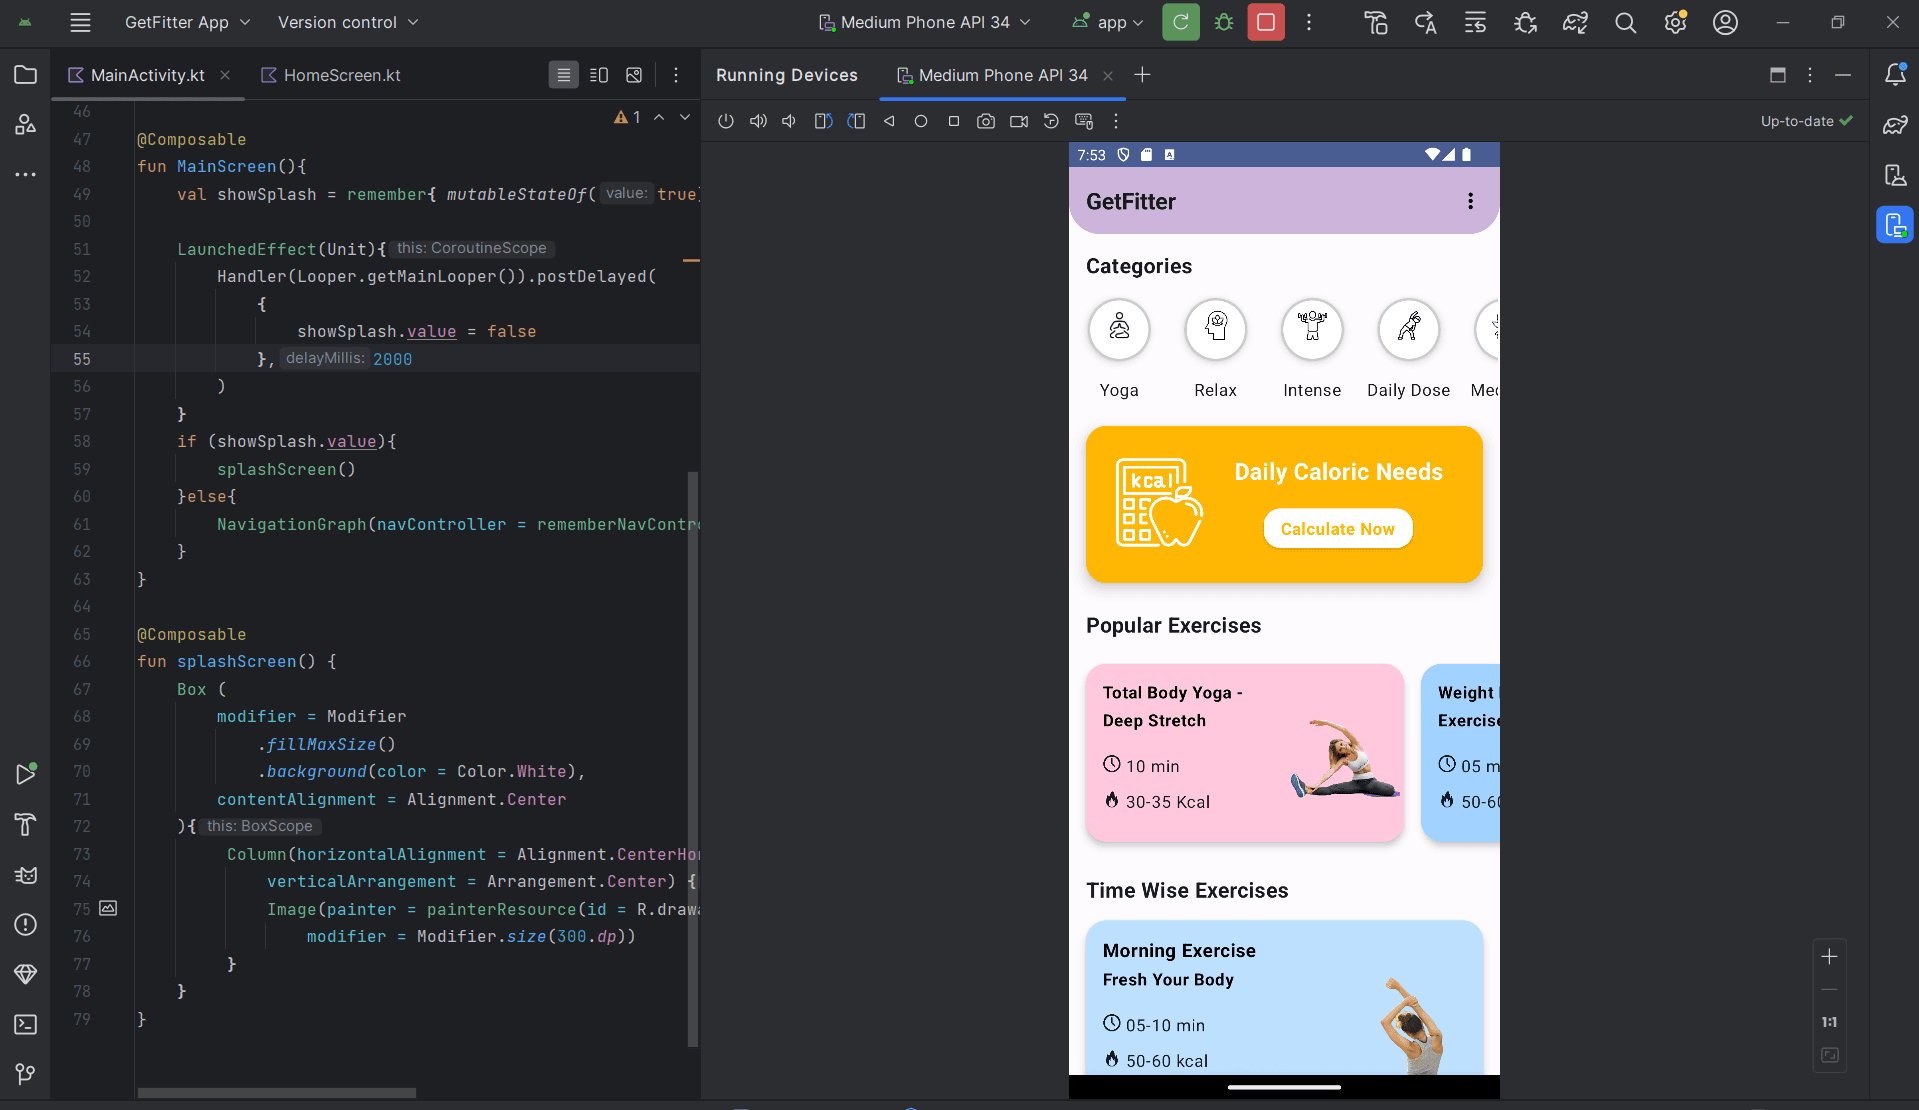The image size is (1919, 1110).
Task: Click the editor horizontal scrollbar
Action: point(276,1093)
